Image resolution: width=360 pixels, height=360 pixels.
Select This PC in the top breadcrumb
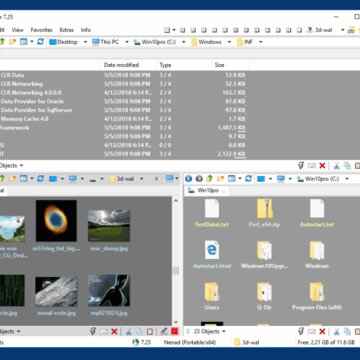(106, 42)
